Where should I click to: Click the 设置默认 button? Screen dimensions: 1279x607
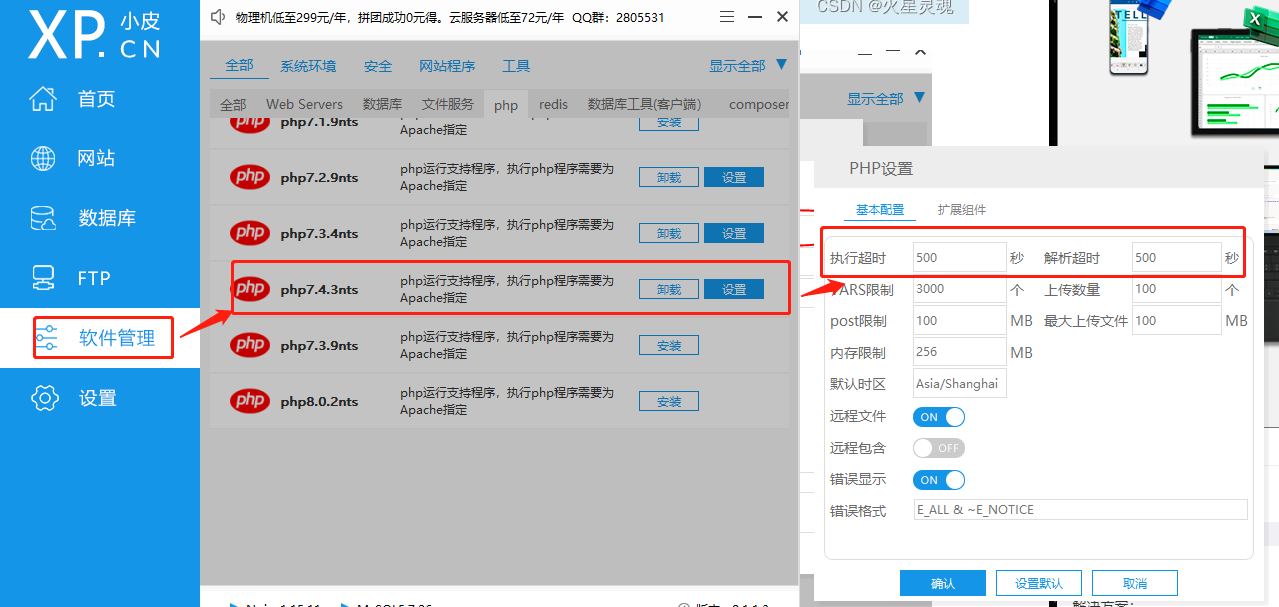point(1039,583)
